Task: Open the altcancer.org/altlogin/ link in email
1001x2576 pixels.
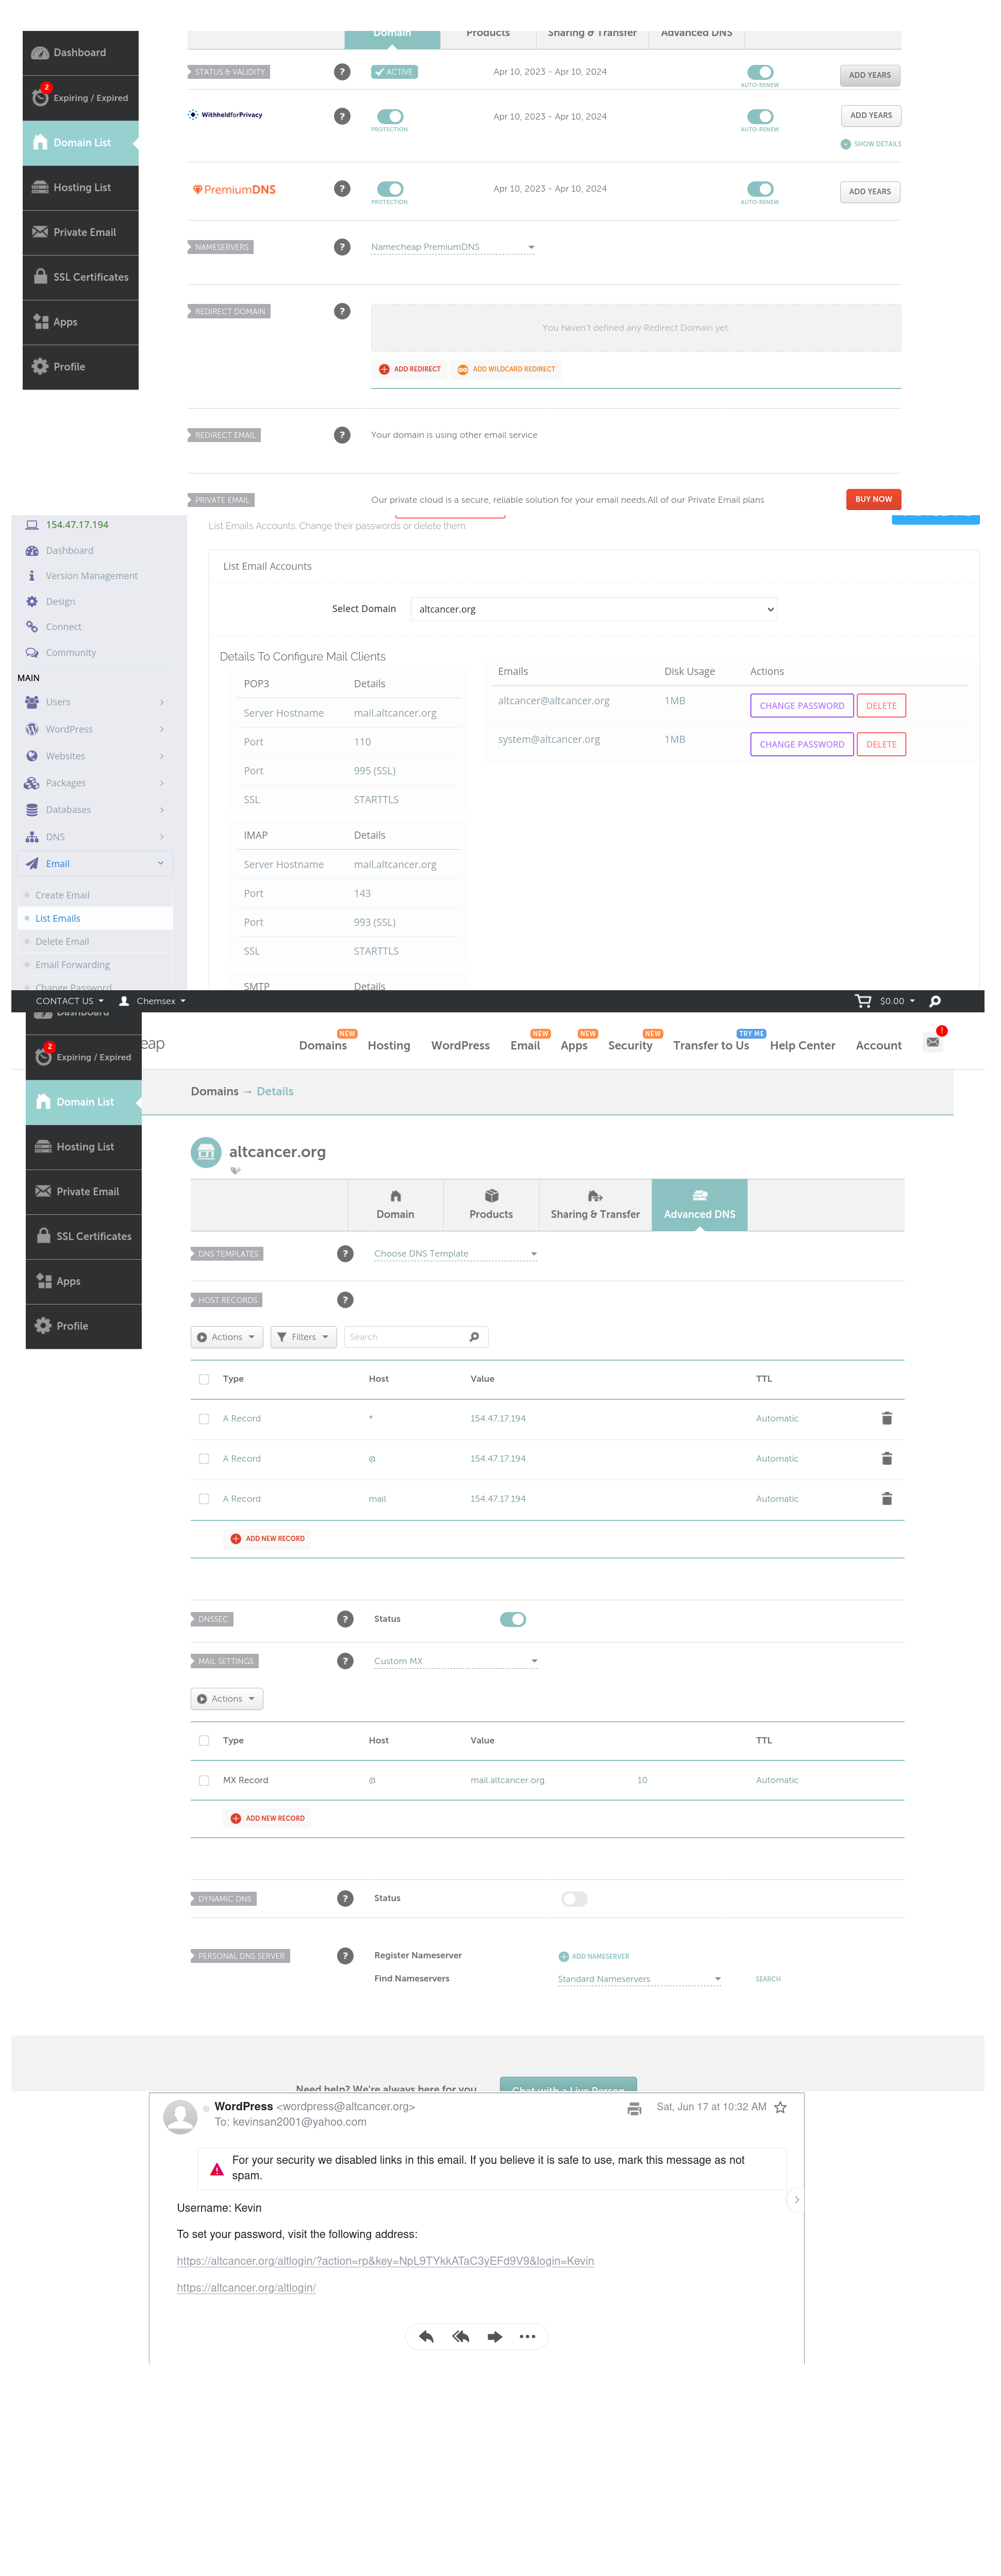Action: (246, 2288)
